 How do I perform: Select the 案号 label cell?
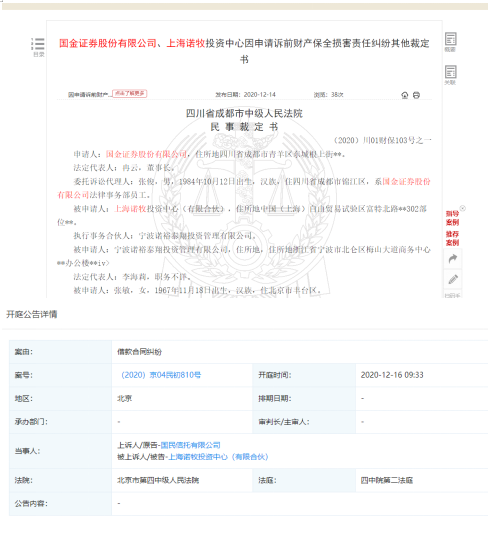tap(60, 375)
